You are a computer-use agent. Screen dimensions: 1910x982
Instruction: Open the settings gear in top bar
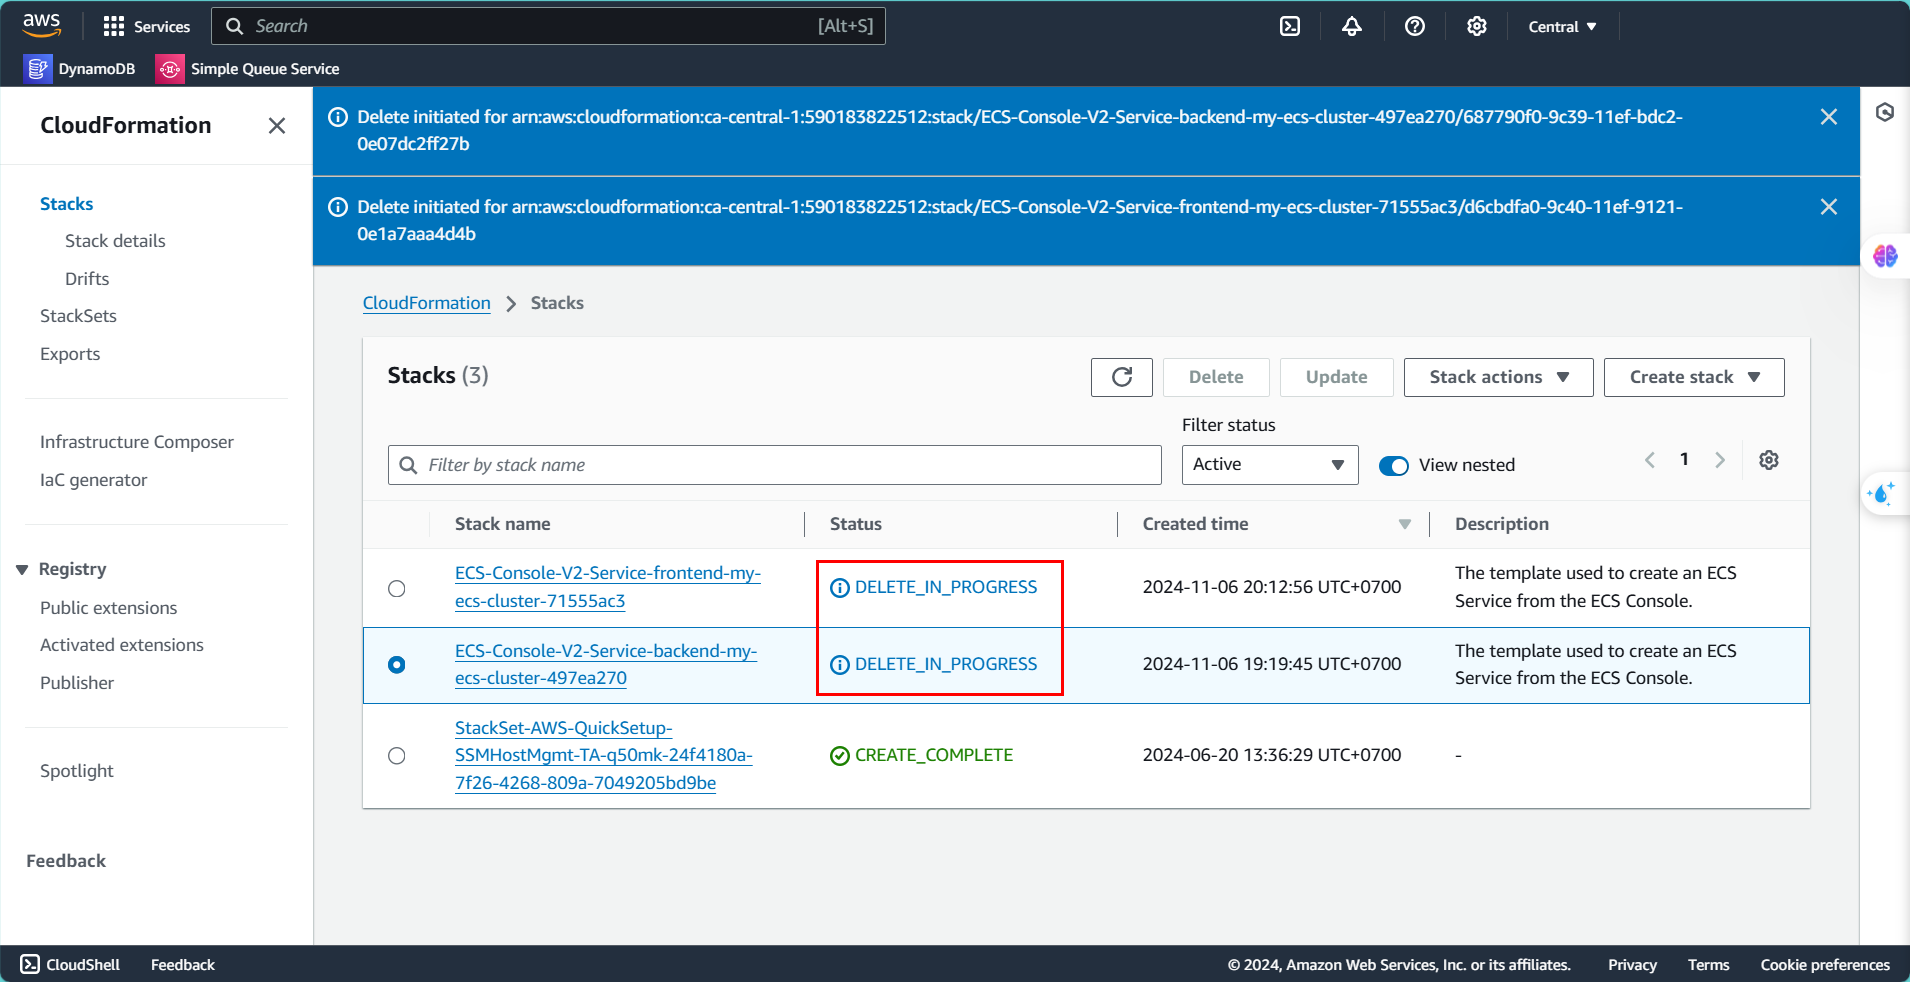pos(1476,26)
